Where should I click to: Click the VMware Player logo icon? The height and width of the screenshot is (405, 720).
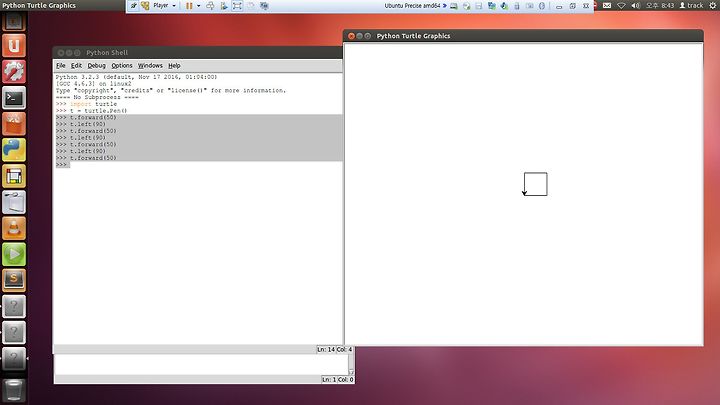pos(145,6)
